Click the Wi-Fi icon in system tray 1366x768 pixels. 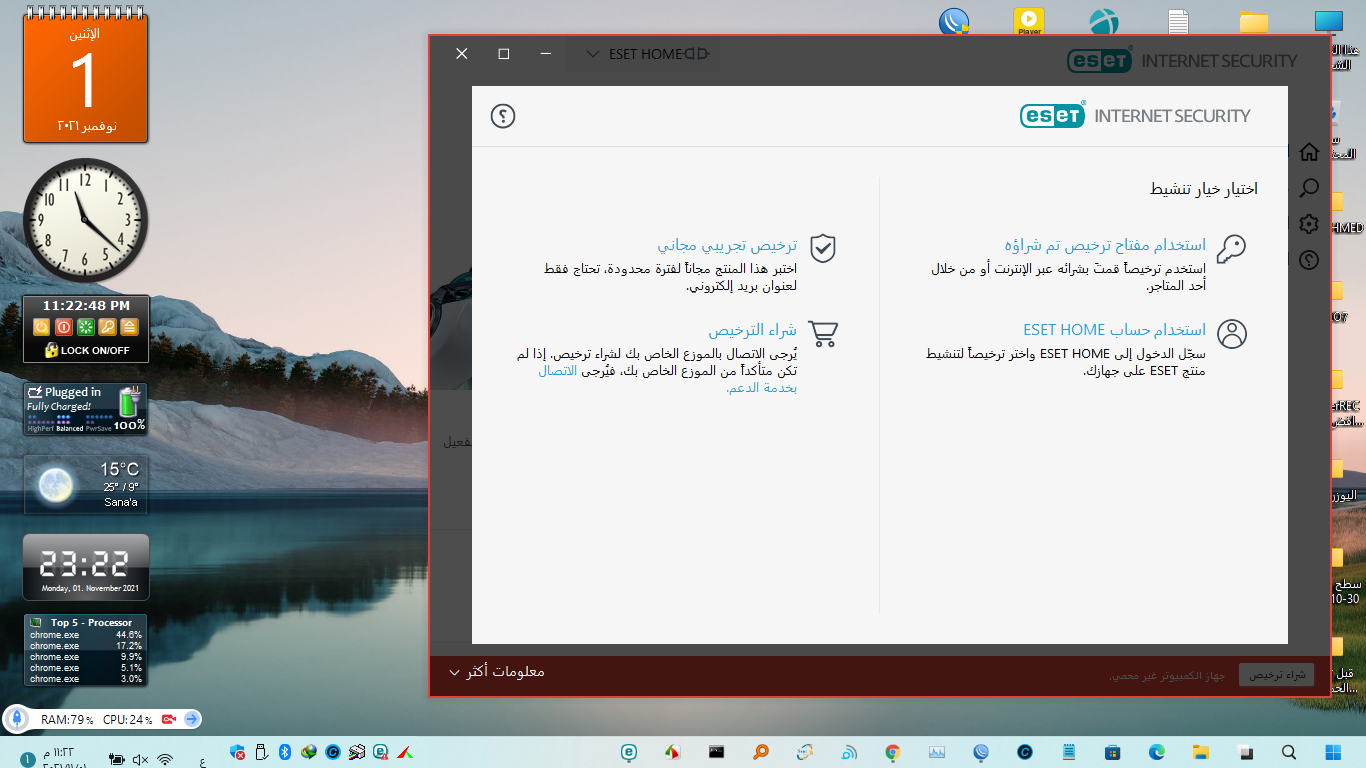(x=166, y=760)
